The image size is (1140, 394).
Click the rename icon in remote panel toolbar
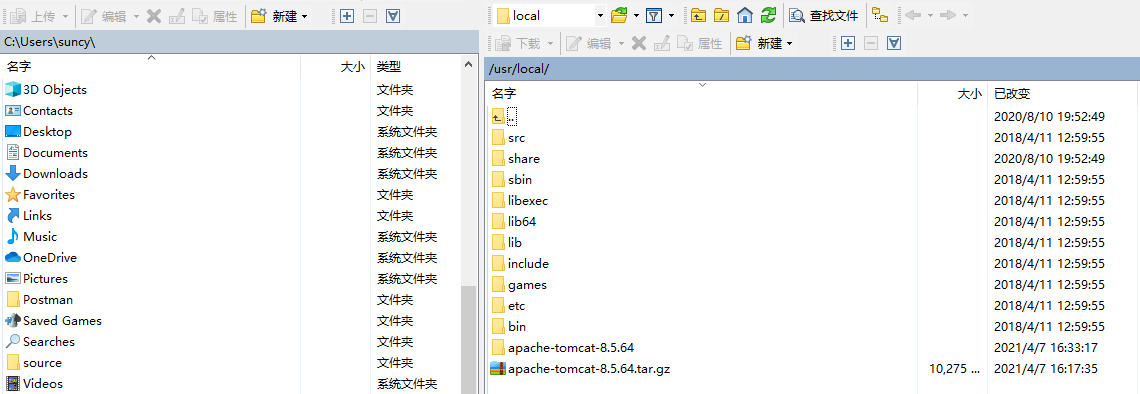662,44
